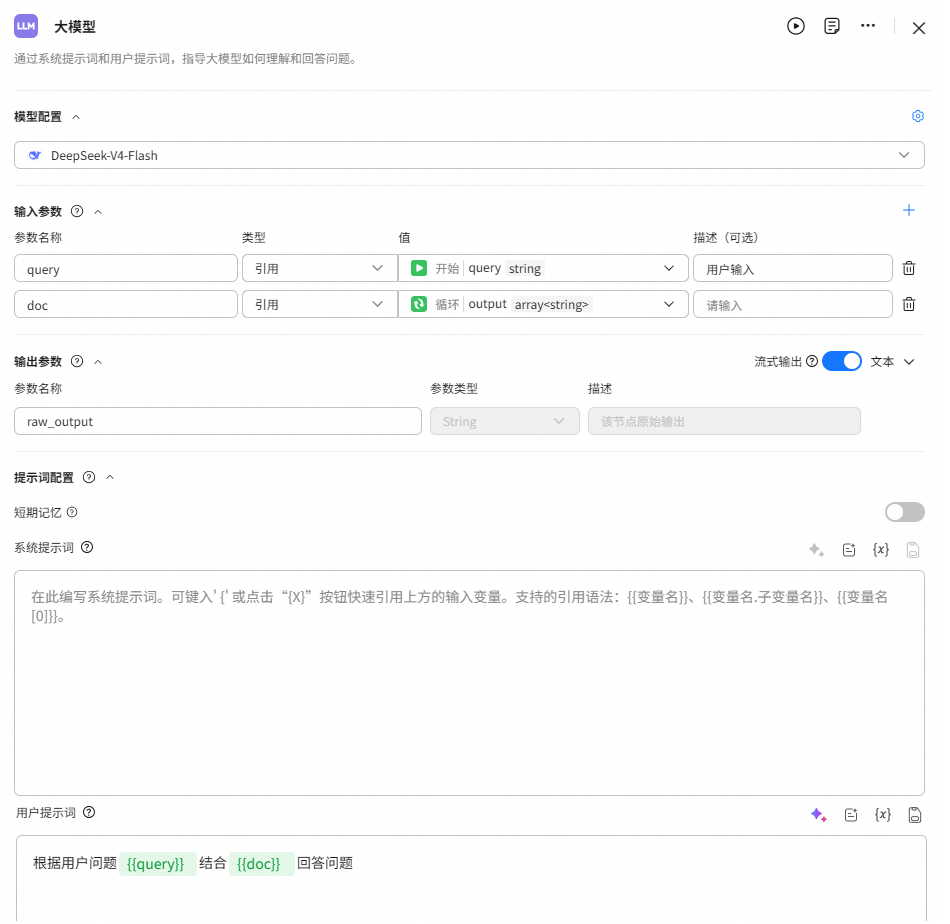This screenshot has width=950, height=924.
Task: Edit description field containing 用户输入
Action: (792, 268)
